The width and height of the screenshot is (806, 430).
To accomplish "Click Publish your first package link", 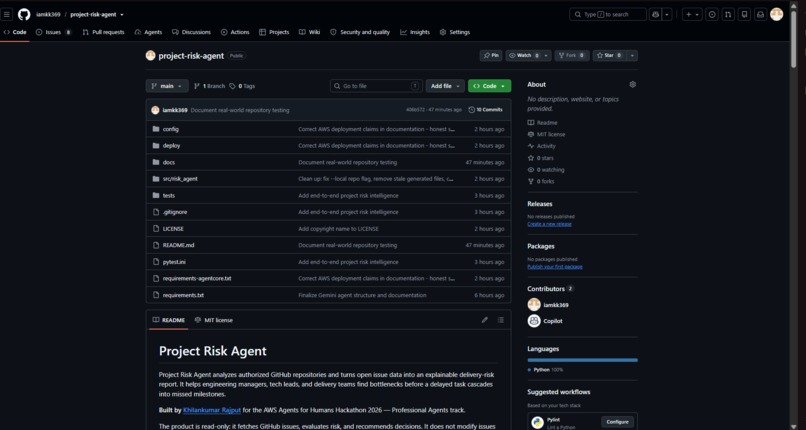I will [555, 267].
